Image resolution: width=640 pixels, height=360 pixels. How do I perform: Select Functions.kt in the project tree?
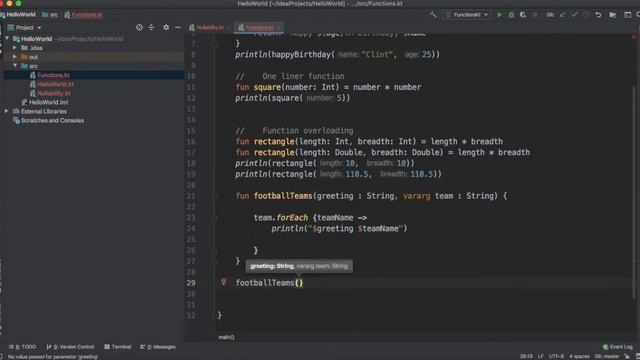[x=53, y=75]
